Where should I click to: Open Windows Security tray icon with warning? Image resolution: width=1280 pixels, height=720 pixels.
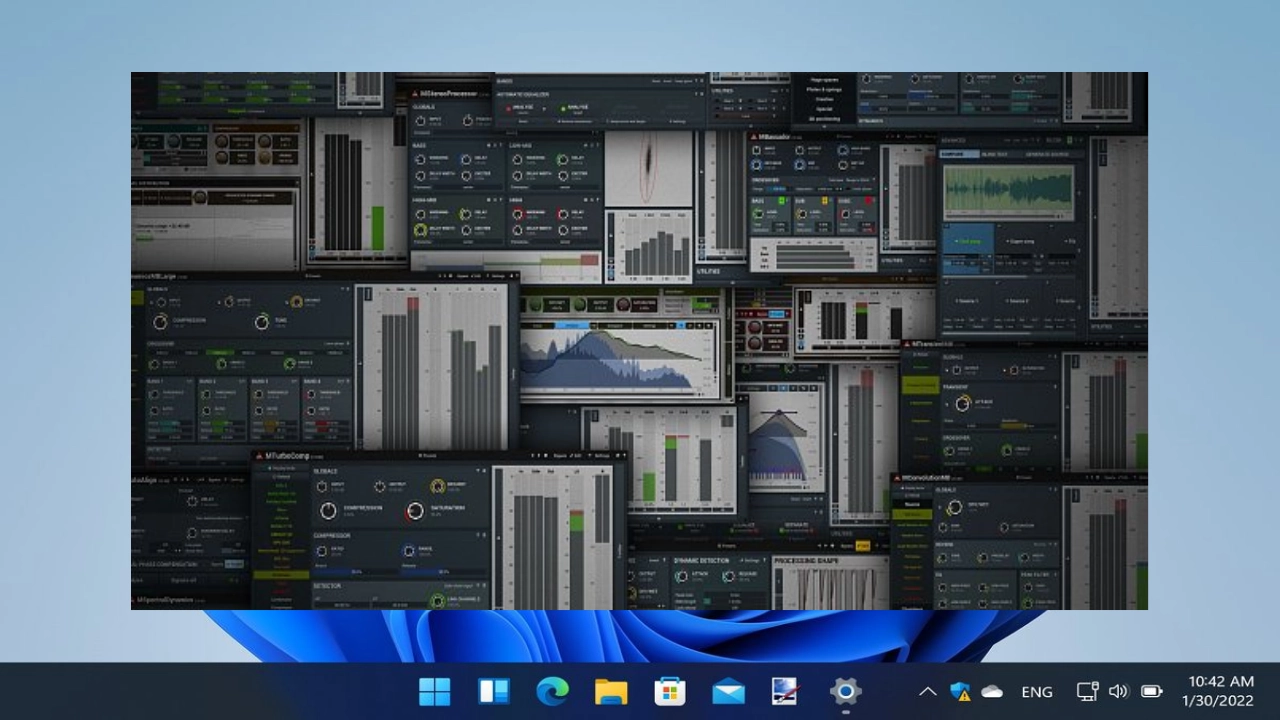point(960,691)
